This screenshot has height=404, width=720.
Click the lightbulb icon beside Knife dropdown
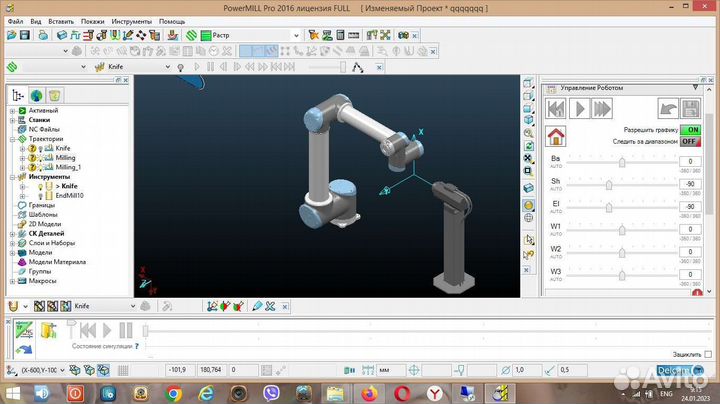click(181, 67)
